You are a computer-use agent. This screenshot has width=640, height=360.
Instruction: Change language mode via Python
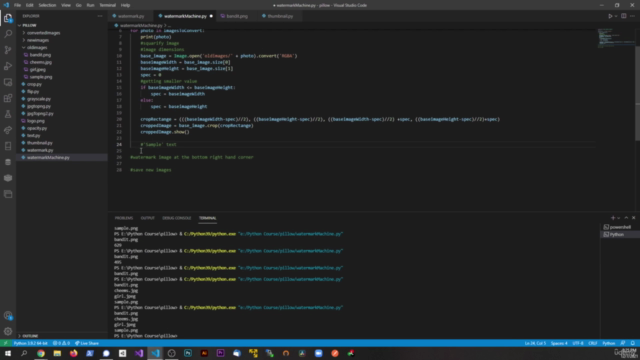tap(609, 343)
